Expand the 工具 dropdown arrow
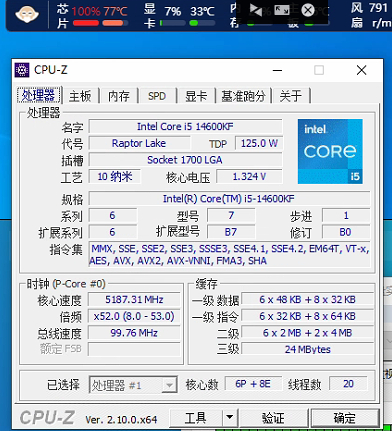392x431 pixels. 230,418
